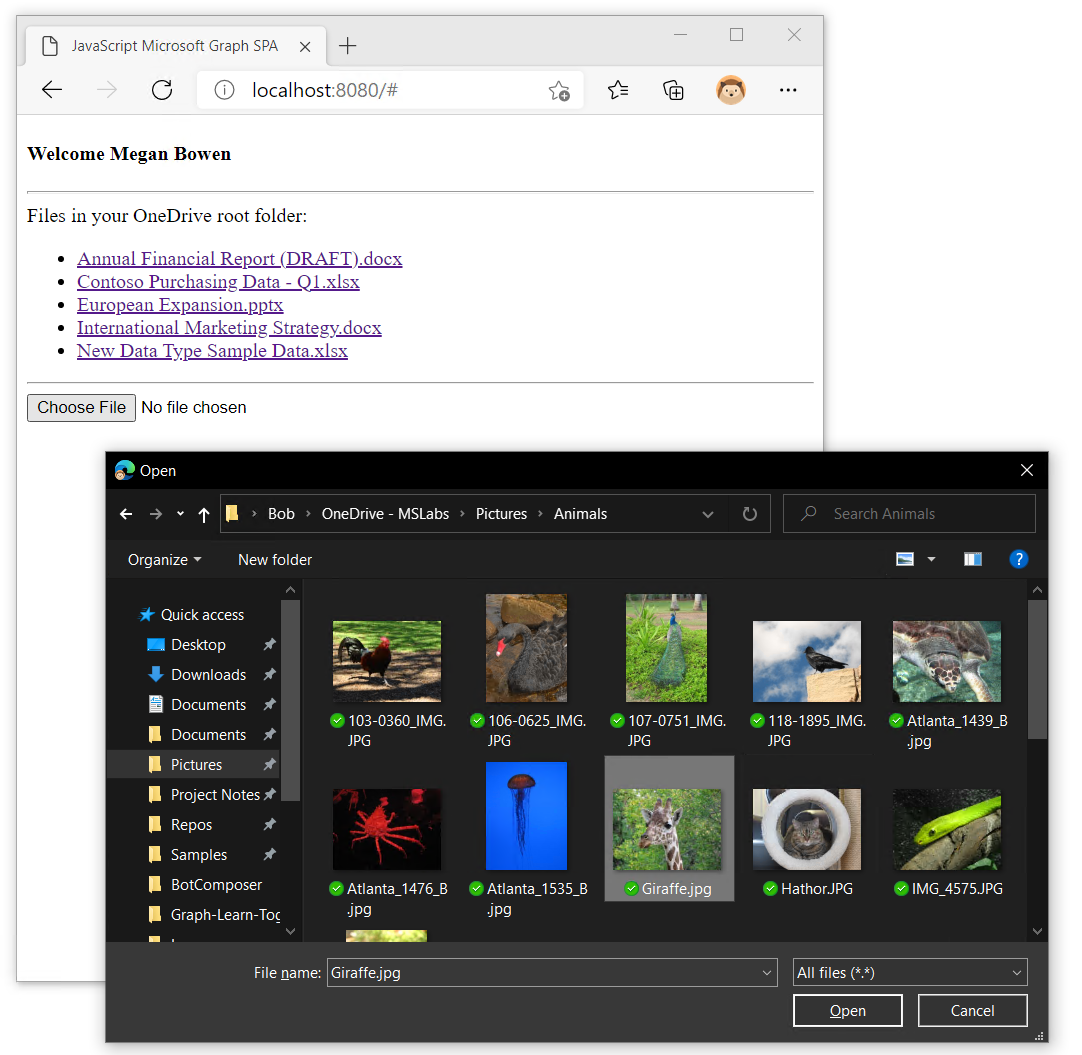The width and height of the screenshot is (1082, 1055).
Task: Open the European Expansion.pptx link
Action: 180,305
